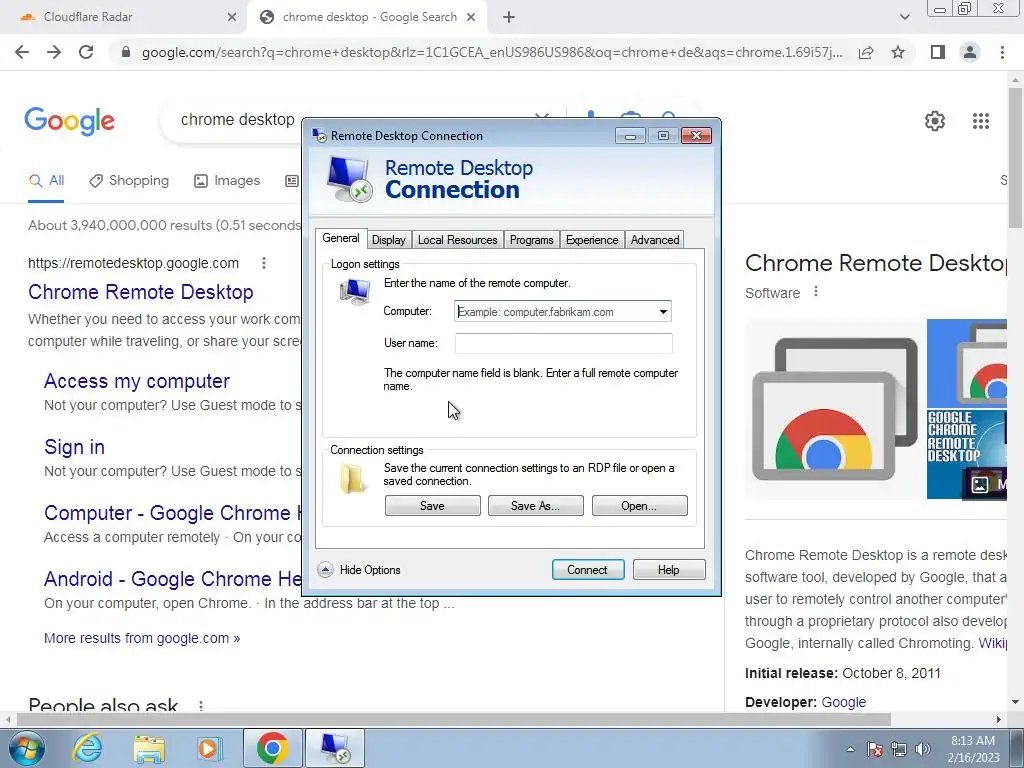Open Chrome Remote Desktop search result
The height and width of the screenshot is (768, 1024).
pyautogui.click(x=140, y=292)
